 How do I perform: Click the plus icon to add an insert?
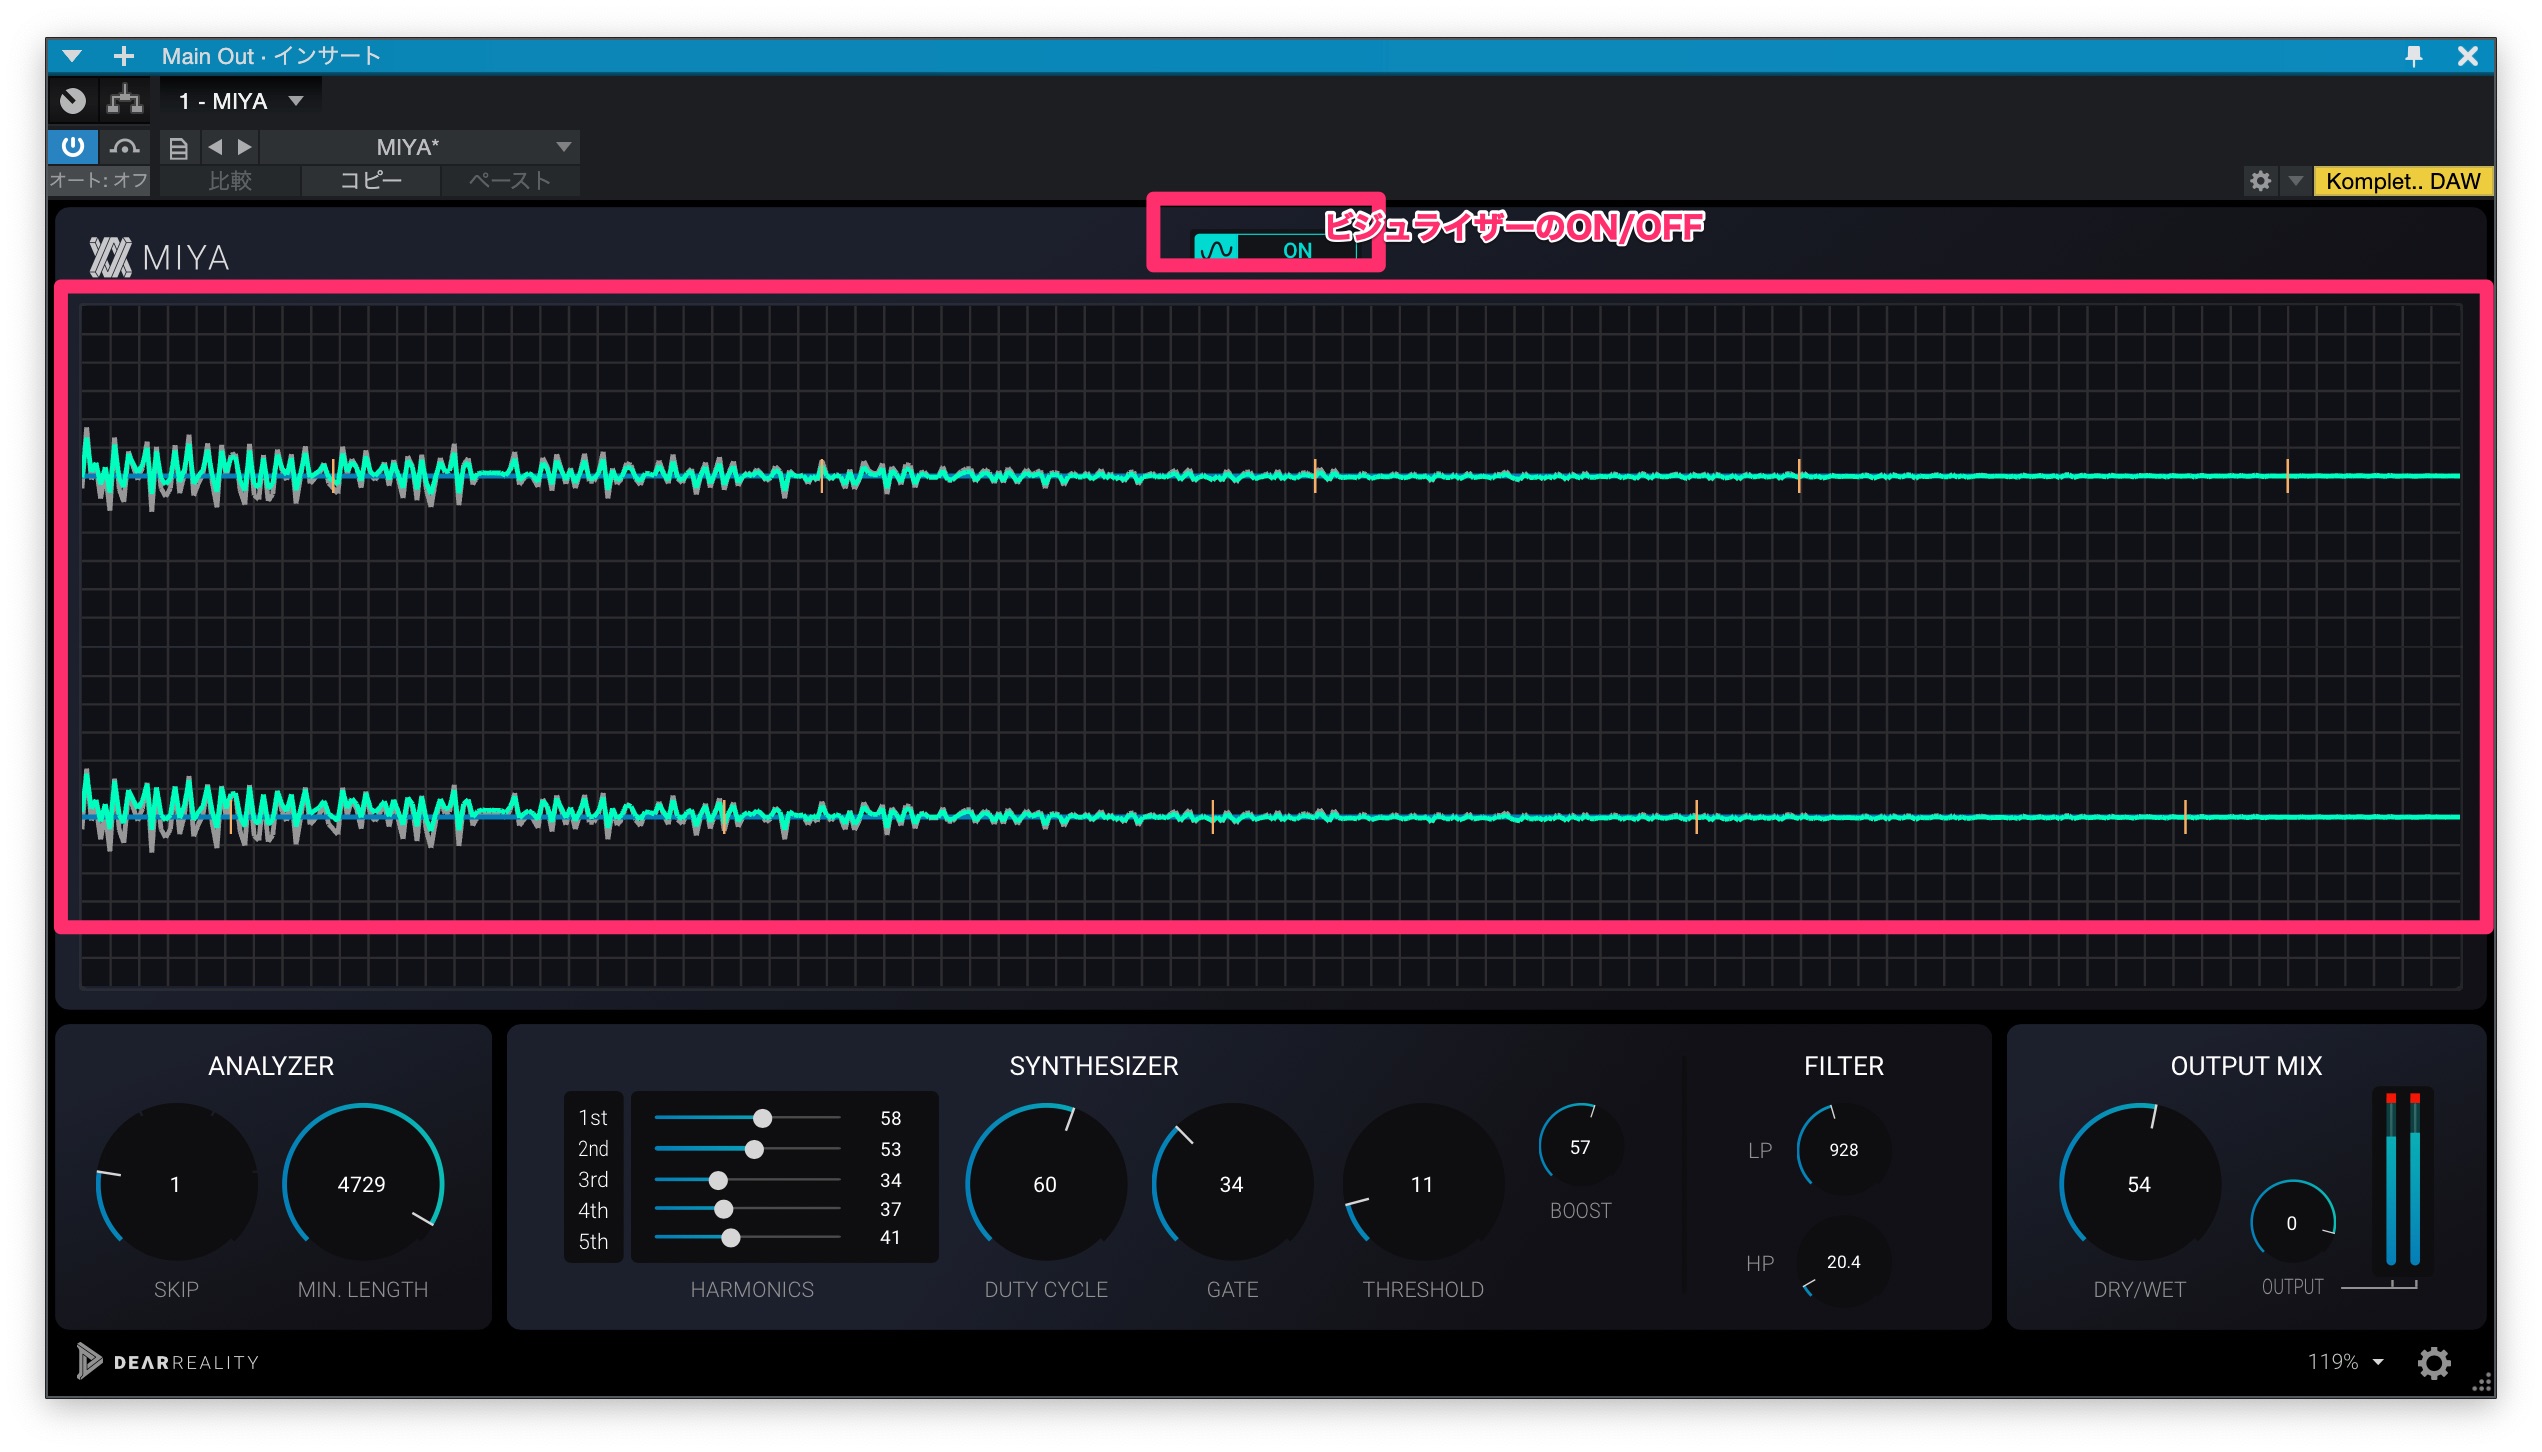click(x=123, y=56)
